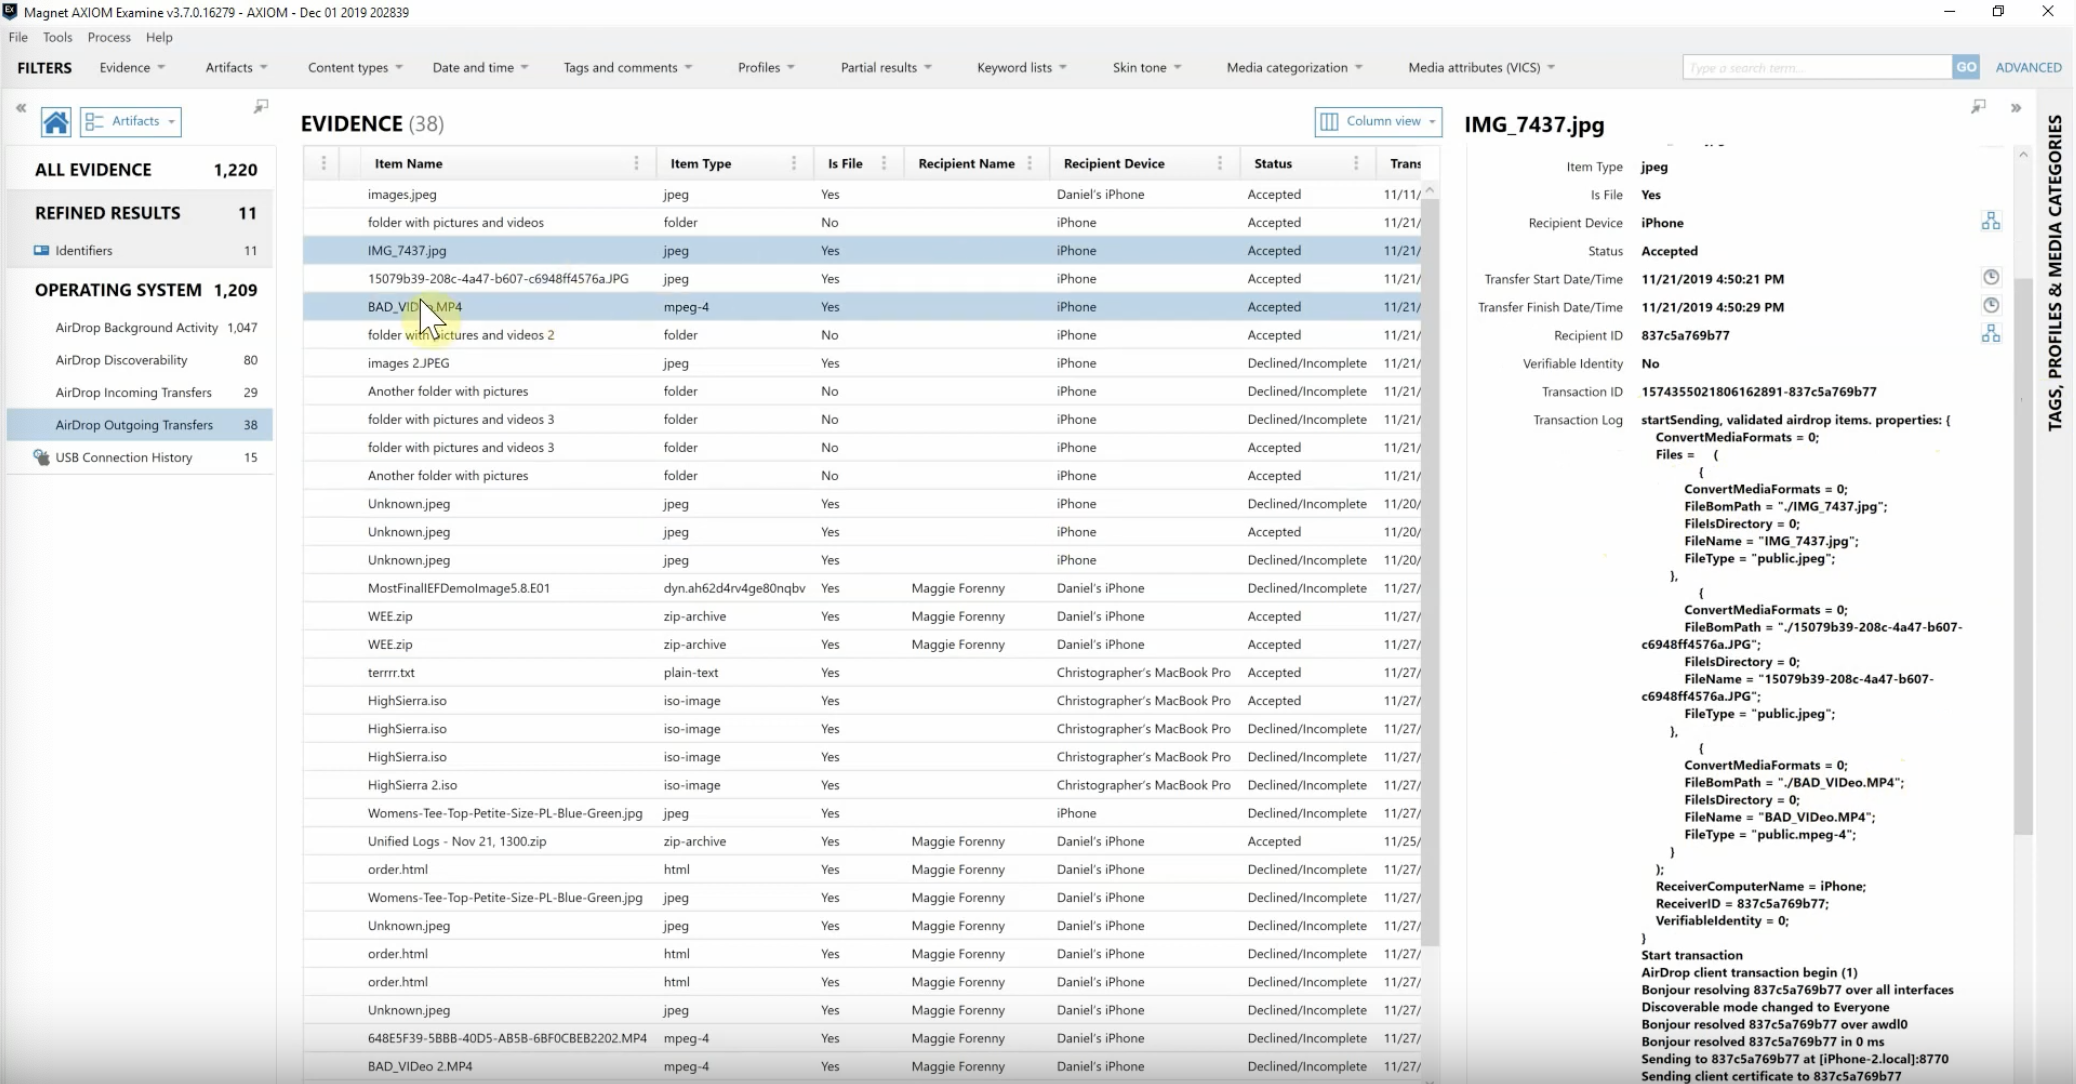Image resolution: width=2076 pixels, height=1084 pixels.
Task: Select Unified Logs - Nov 21, 1300.zip row
Action: 861,841
